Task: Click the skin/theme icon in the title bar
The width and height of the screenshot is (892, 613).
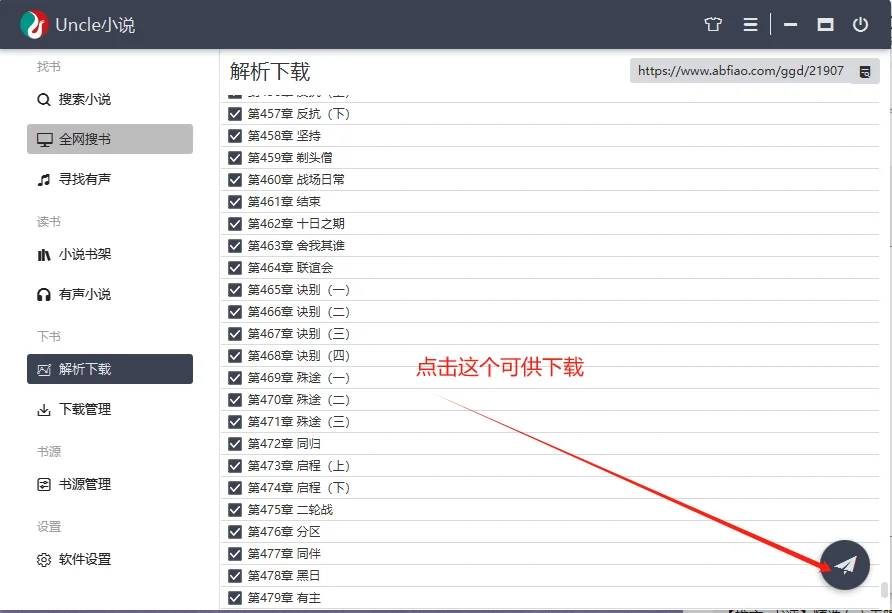Action: (x=713, y=25)
